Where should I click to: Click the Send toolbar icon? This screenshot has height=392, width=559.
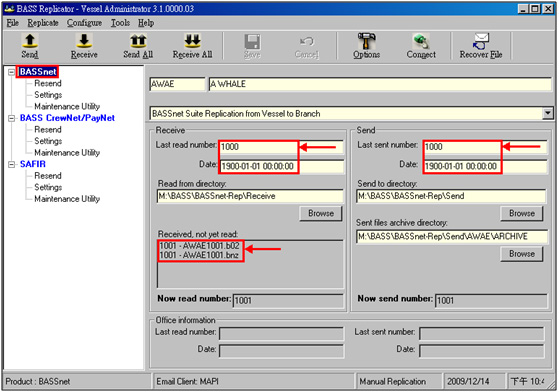(x=30, y=41)
